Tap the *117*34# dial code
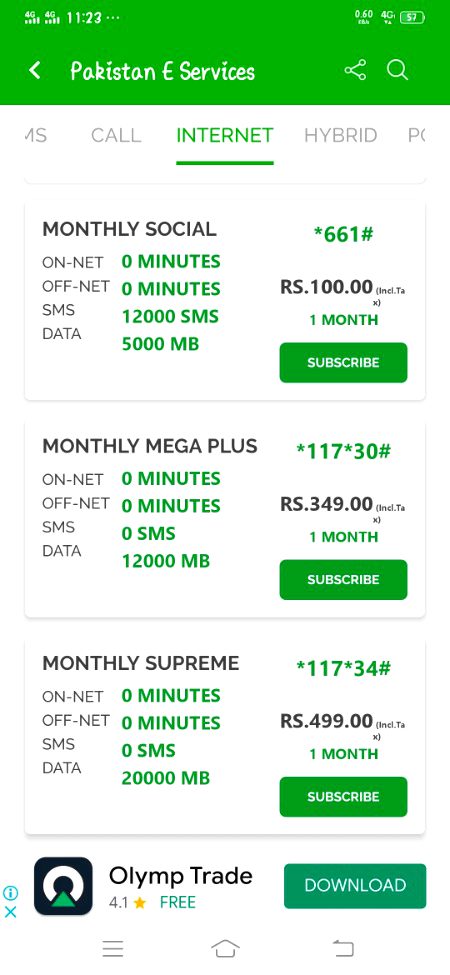Image resolution: width=450 pixels, height=975 pixels. (343, 668)
